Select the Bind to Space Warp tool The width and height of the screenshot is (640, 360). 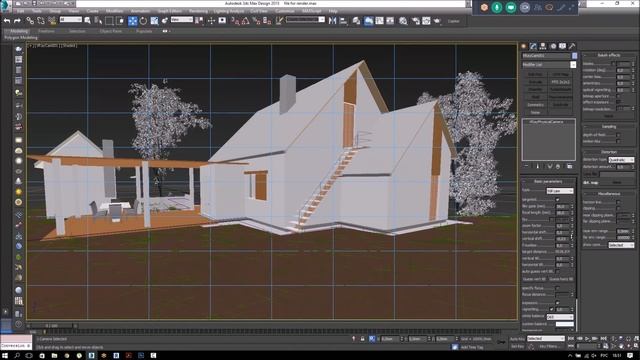click(52, 20)
